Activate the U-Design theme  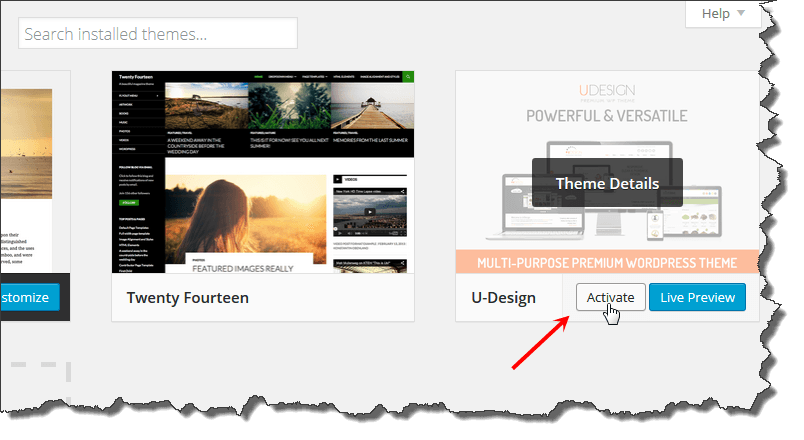coord(610,297)
